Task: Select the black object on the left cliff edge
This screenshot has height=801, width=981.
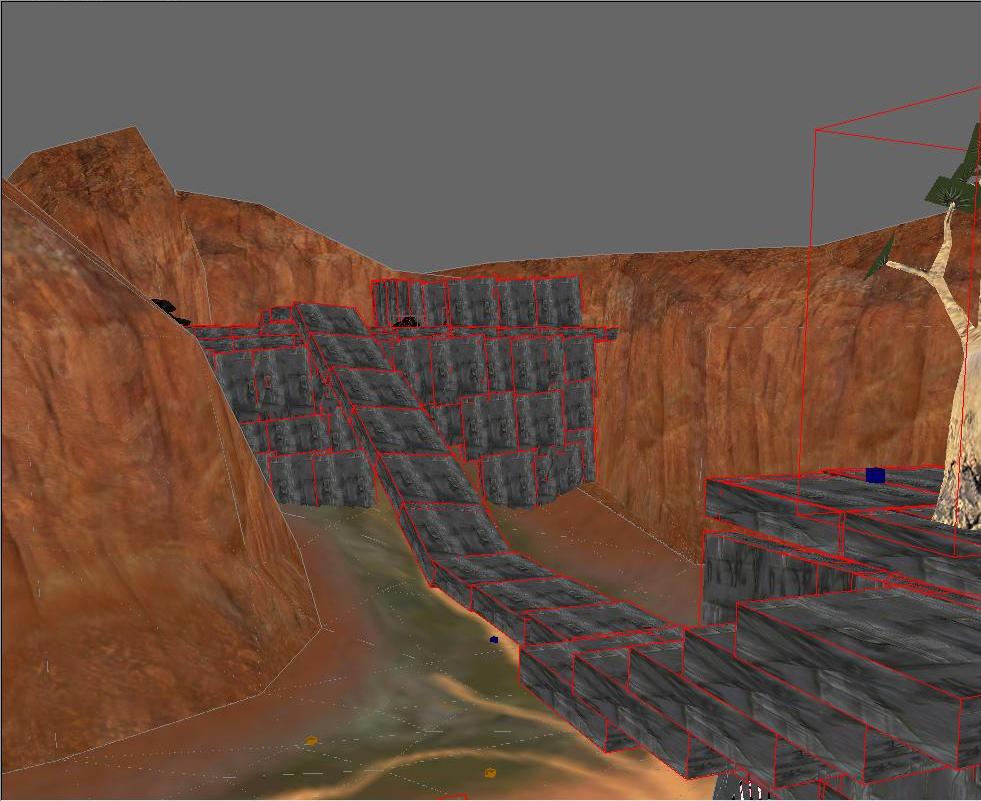Action: [170, 312]
